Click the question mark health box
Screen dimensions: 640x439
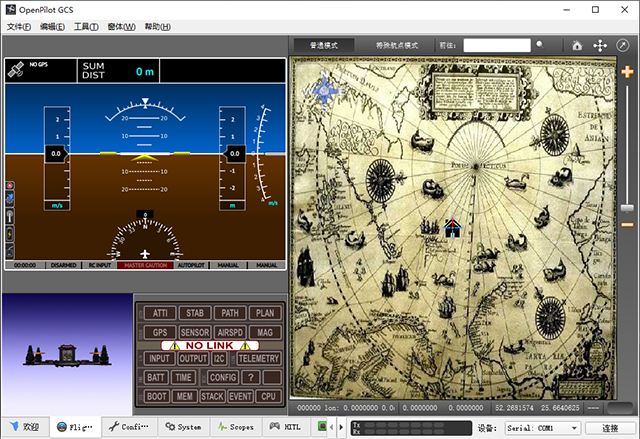[x=251, y=377]
